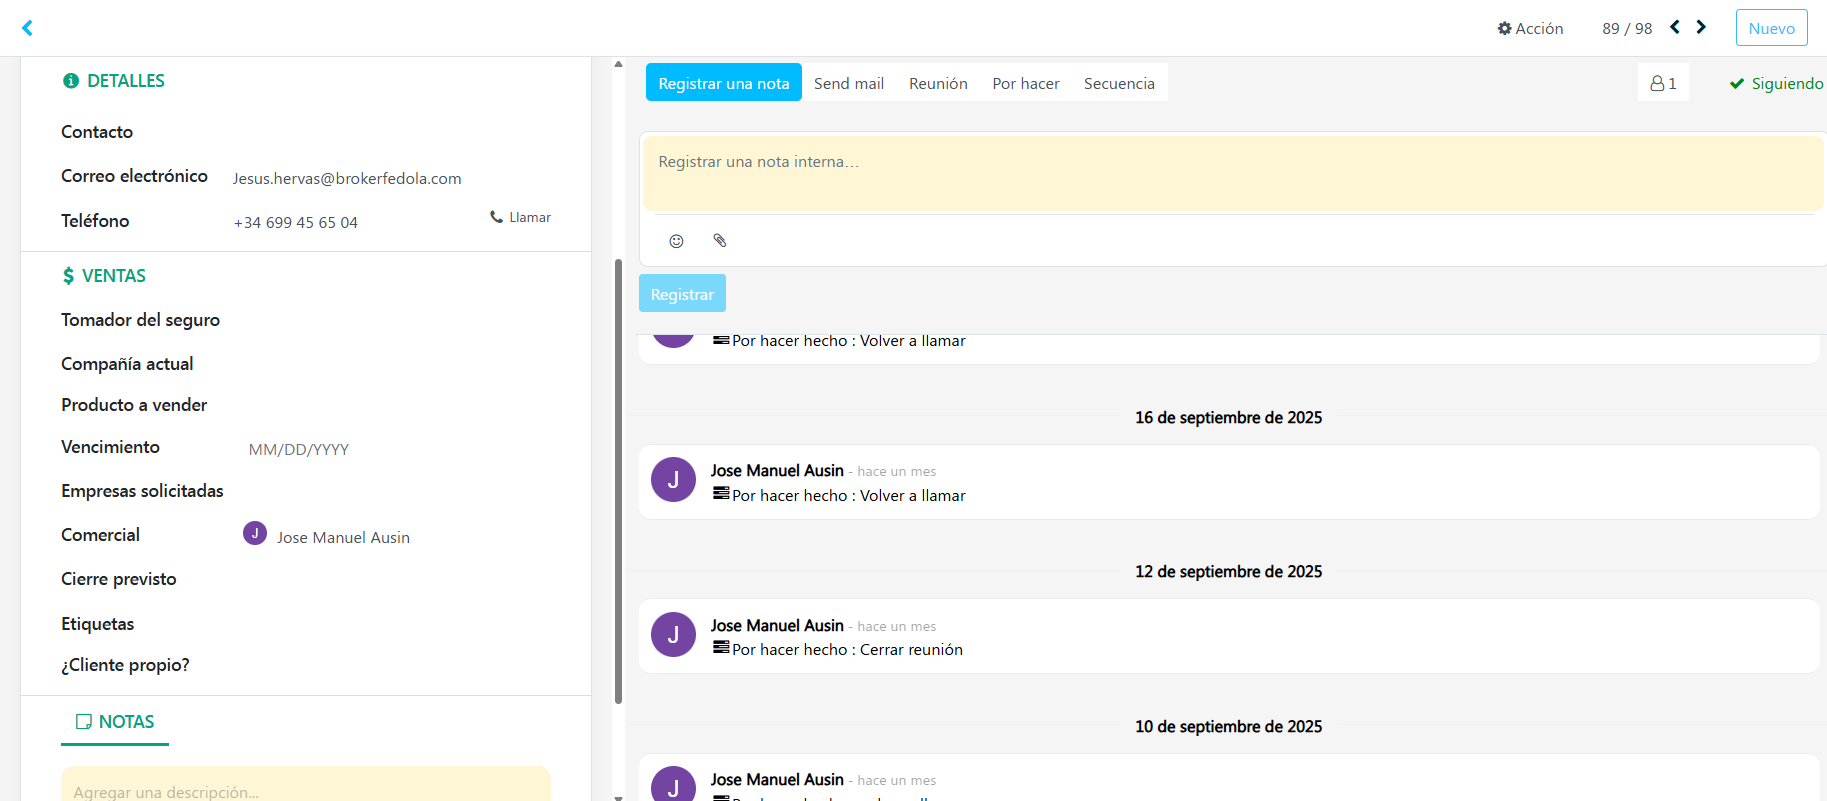This screenshot has width=1827, height=801.
Task: Click the back arrow icon
Action: click(28, 28)
